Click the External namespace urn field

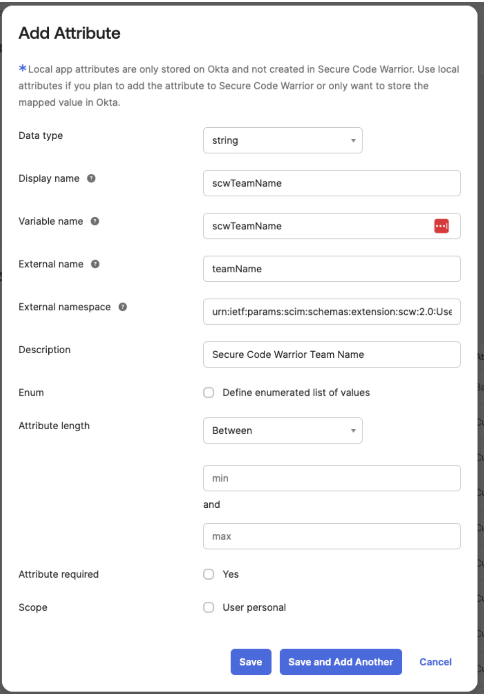pyautogui.click(x=332, y=312)
